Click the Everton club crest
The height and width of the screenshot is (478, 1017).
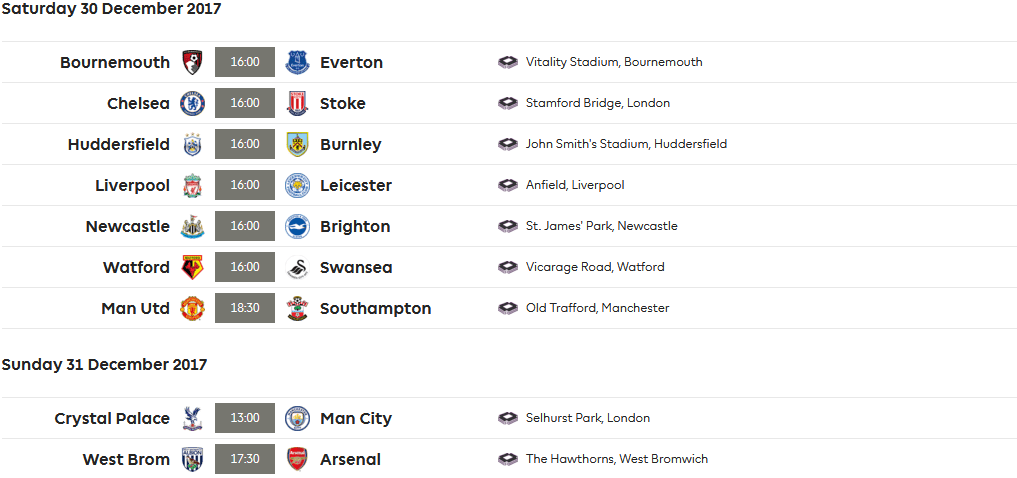(297, 62)
